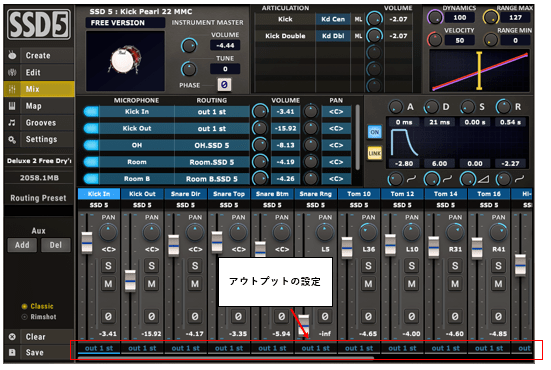This screenshot has height=370, width=551.
Task: Open Kick In channel output selector
Action: click(99, 348)
